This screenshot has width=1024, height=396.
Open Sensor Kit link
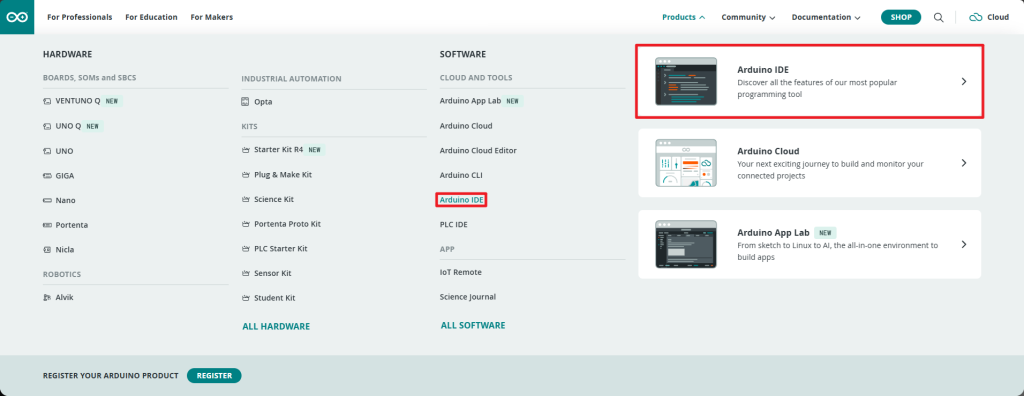pos(273,273)
